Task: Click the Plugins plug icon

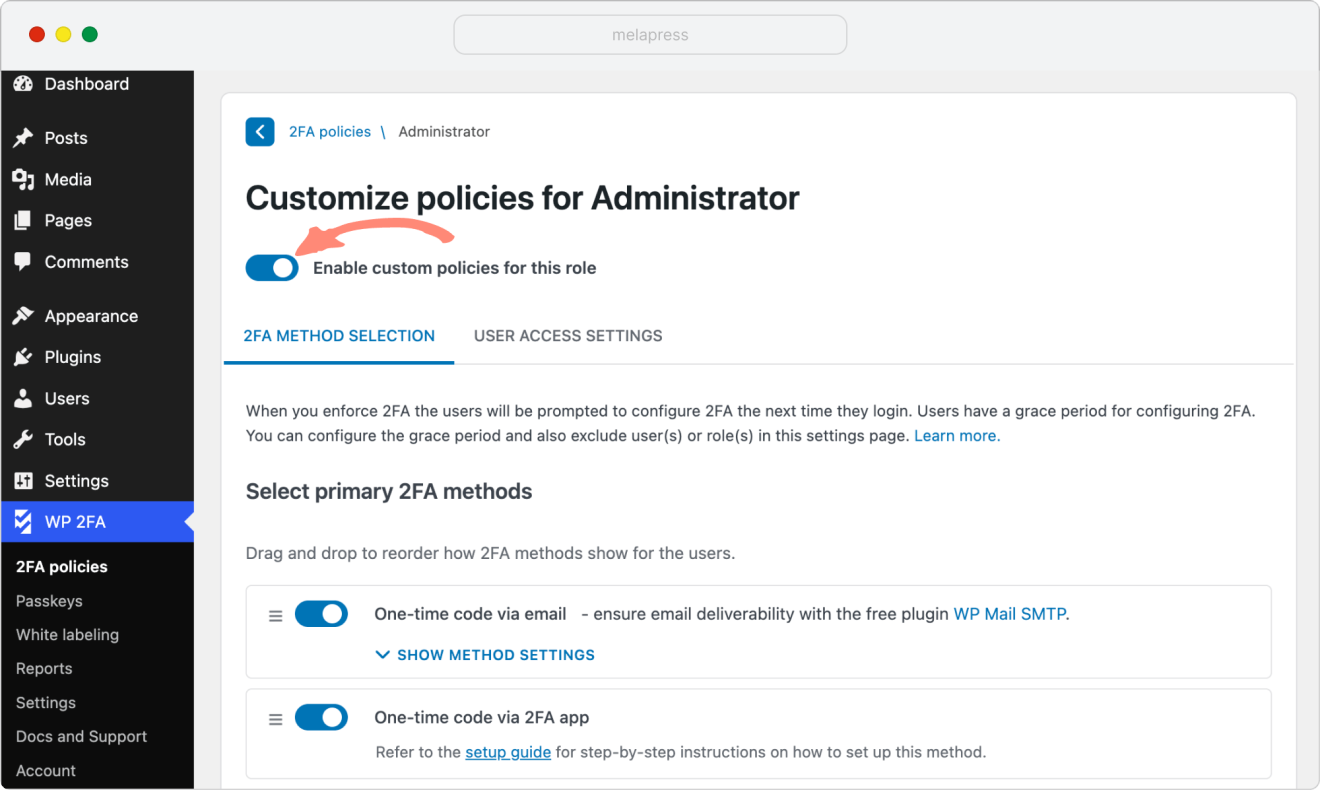Action: (x=23, y=357)
